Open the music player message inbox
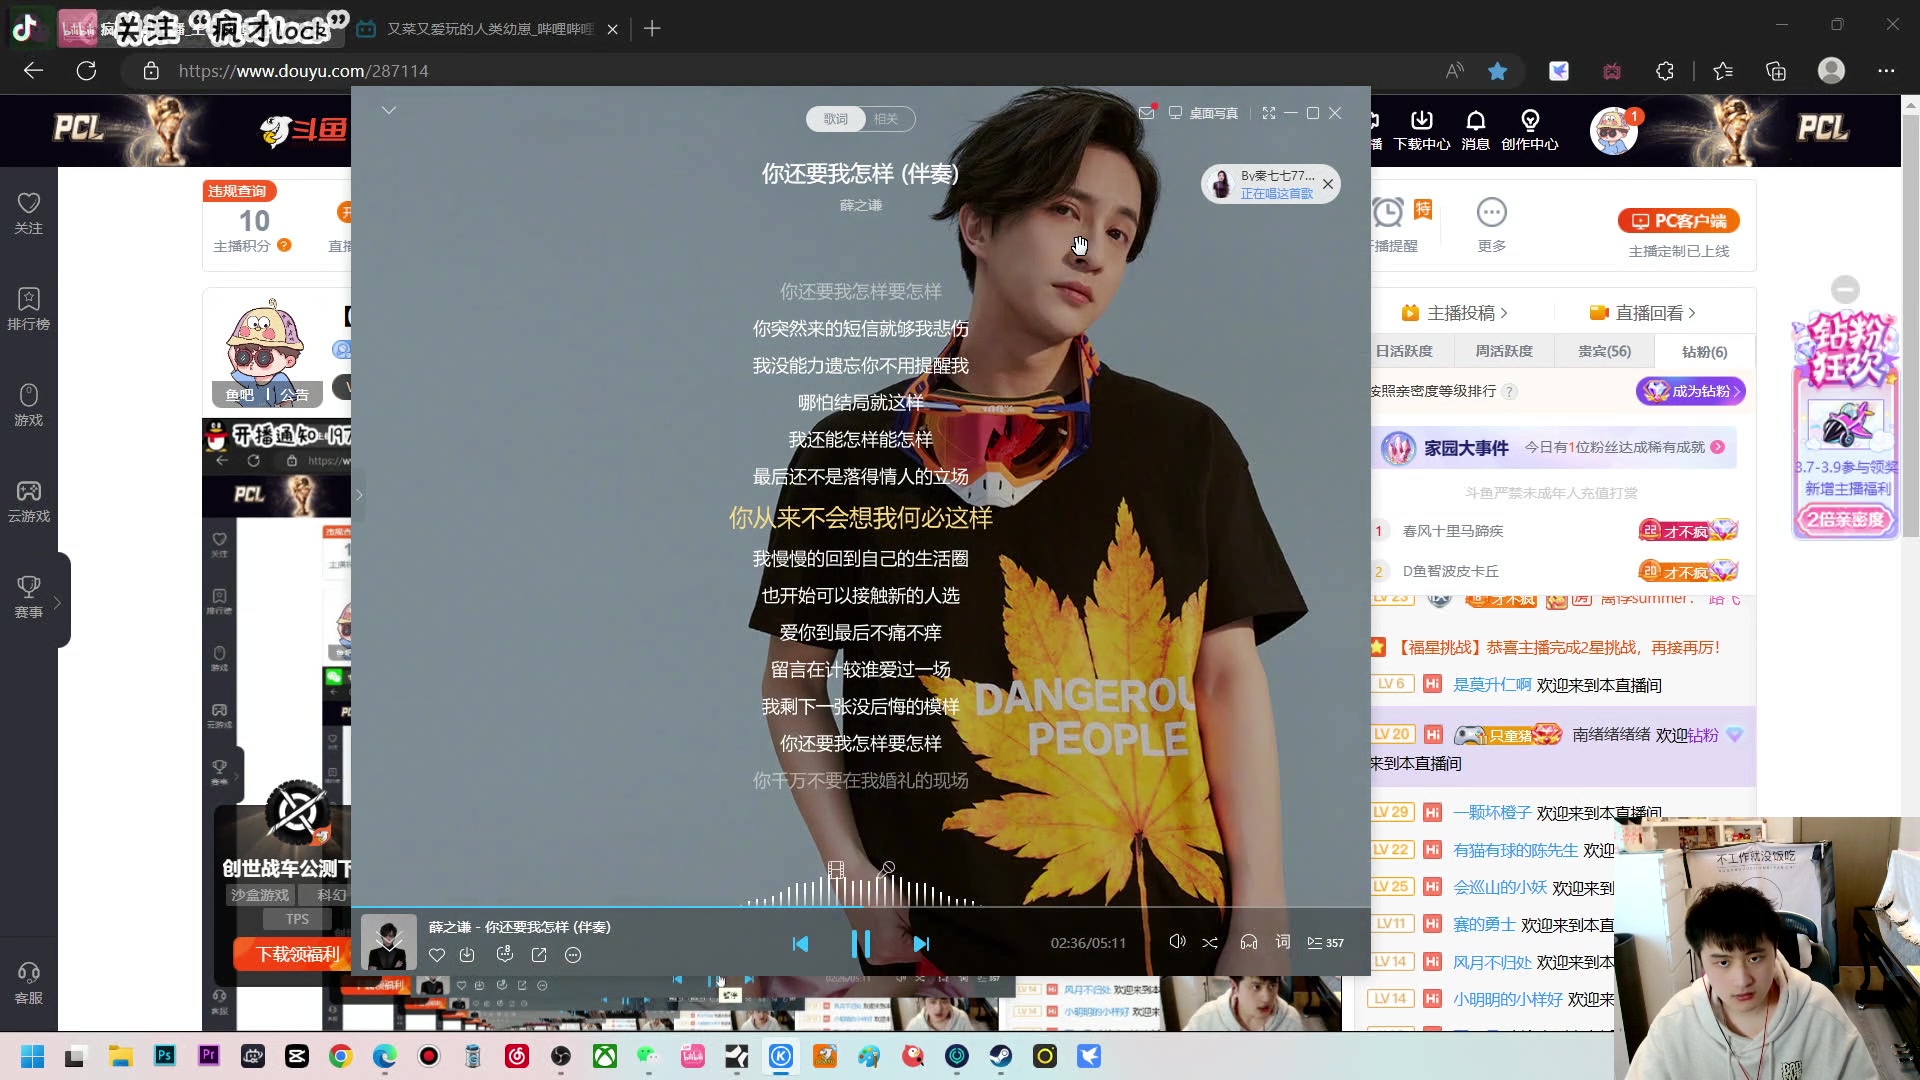This screenshot has width=1920, height=1080. pyautogui.click(x=1147, y=113)
